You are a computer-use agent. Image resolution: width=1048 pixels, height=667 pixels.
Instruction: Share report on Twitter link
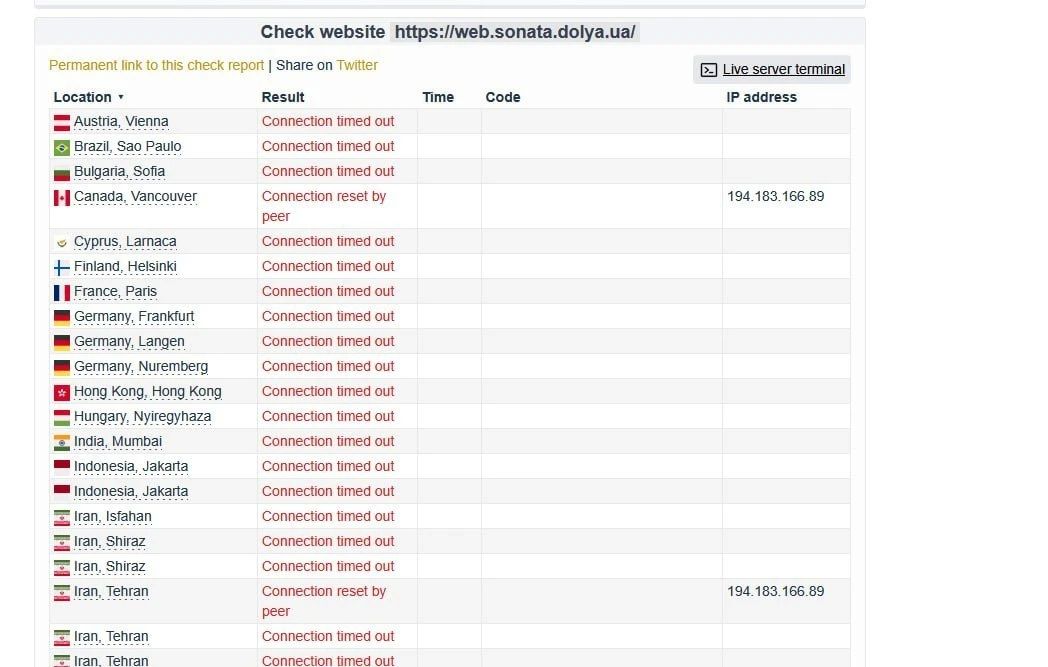[357, 65]
